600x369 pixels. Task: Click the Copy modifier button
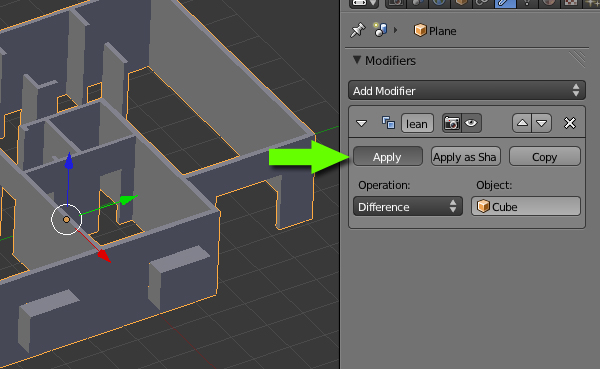point(545,157)
